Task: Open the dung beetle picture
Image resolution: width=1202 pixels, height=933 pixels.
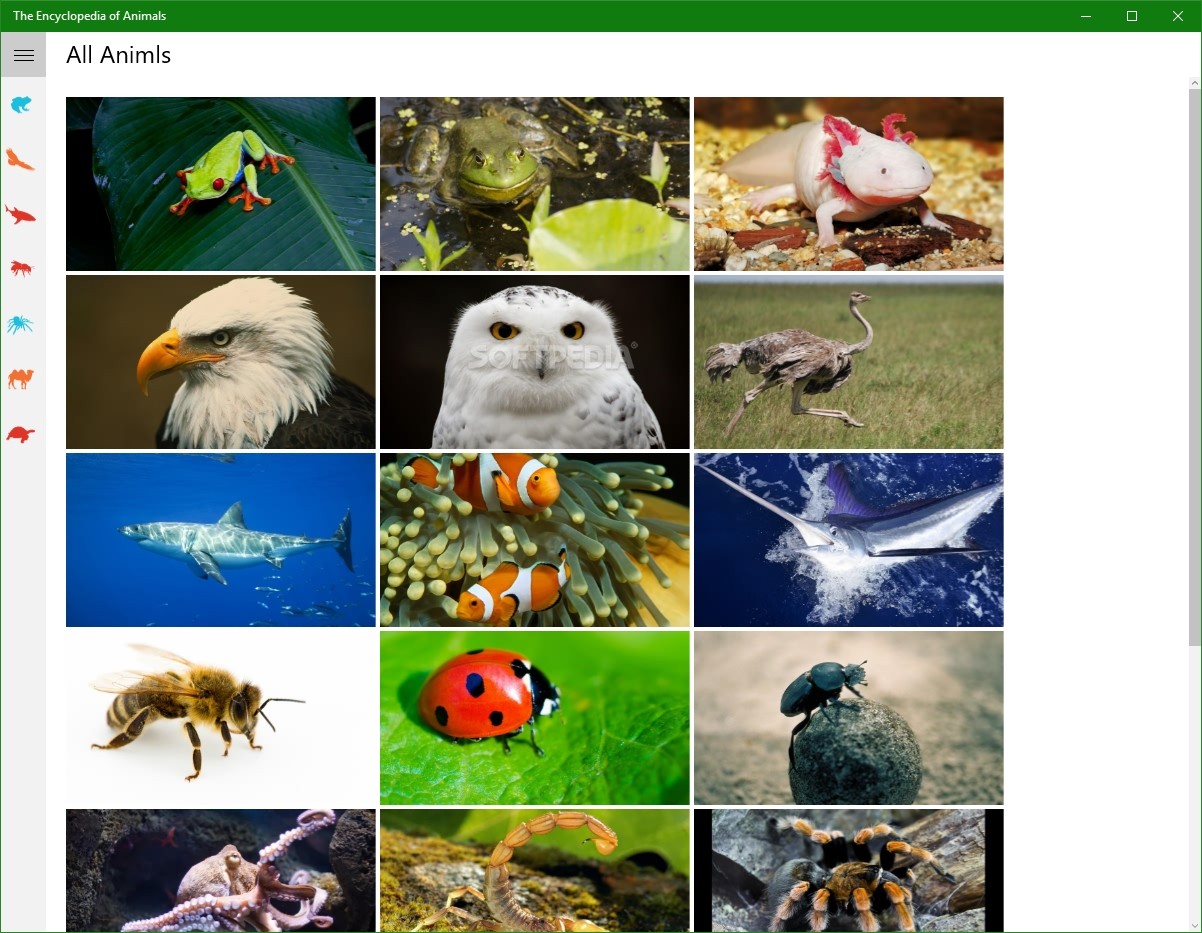Action: 849,718
